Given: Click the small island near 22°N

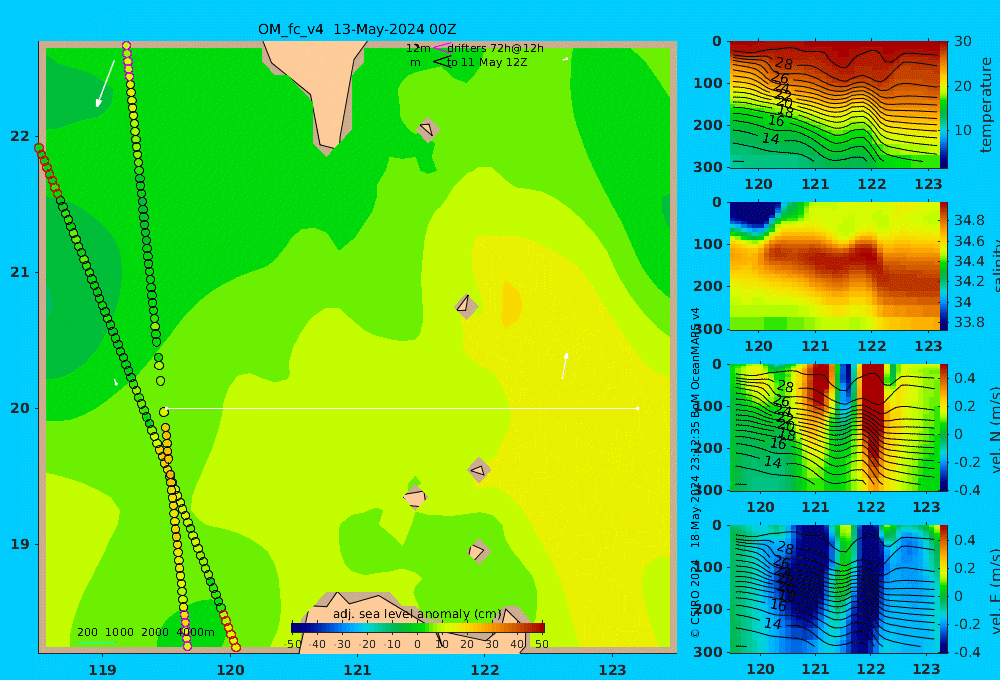Looking at the screenshot, I should (x=427, y=129).
